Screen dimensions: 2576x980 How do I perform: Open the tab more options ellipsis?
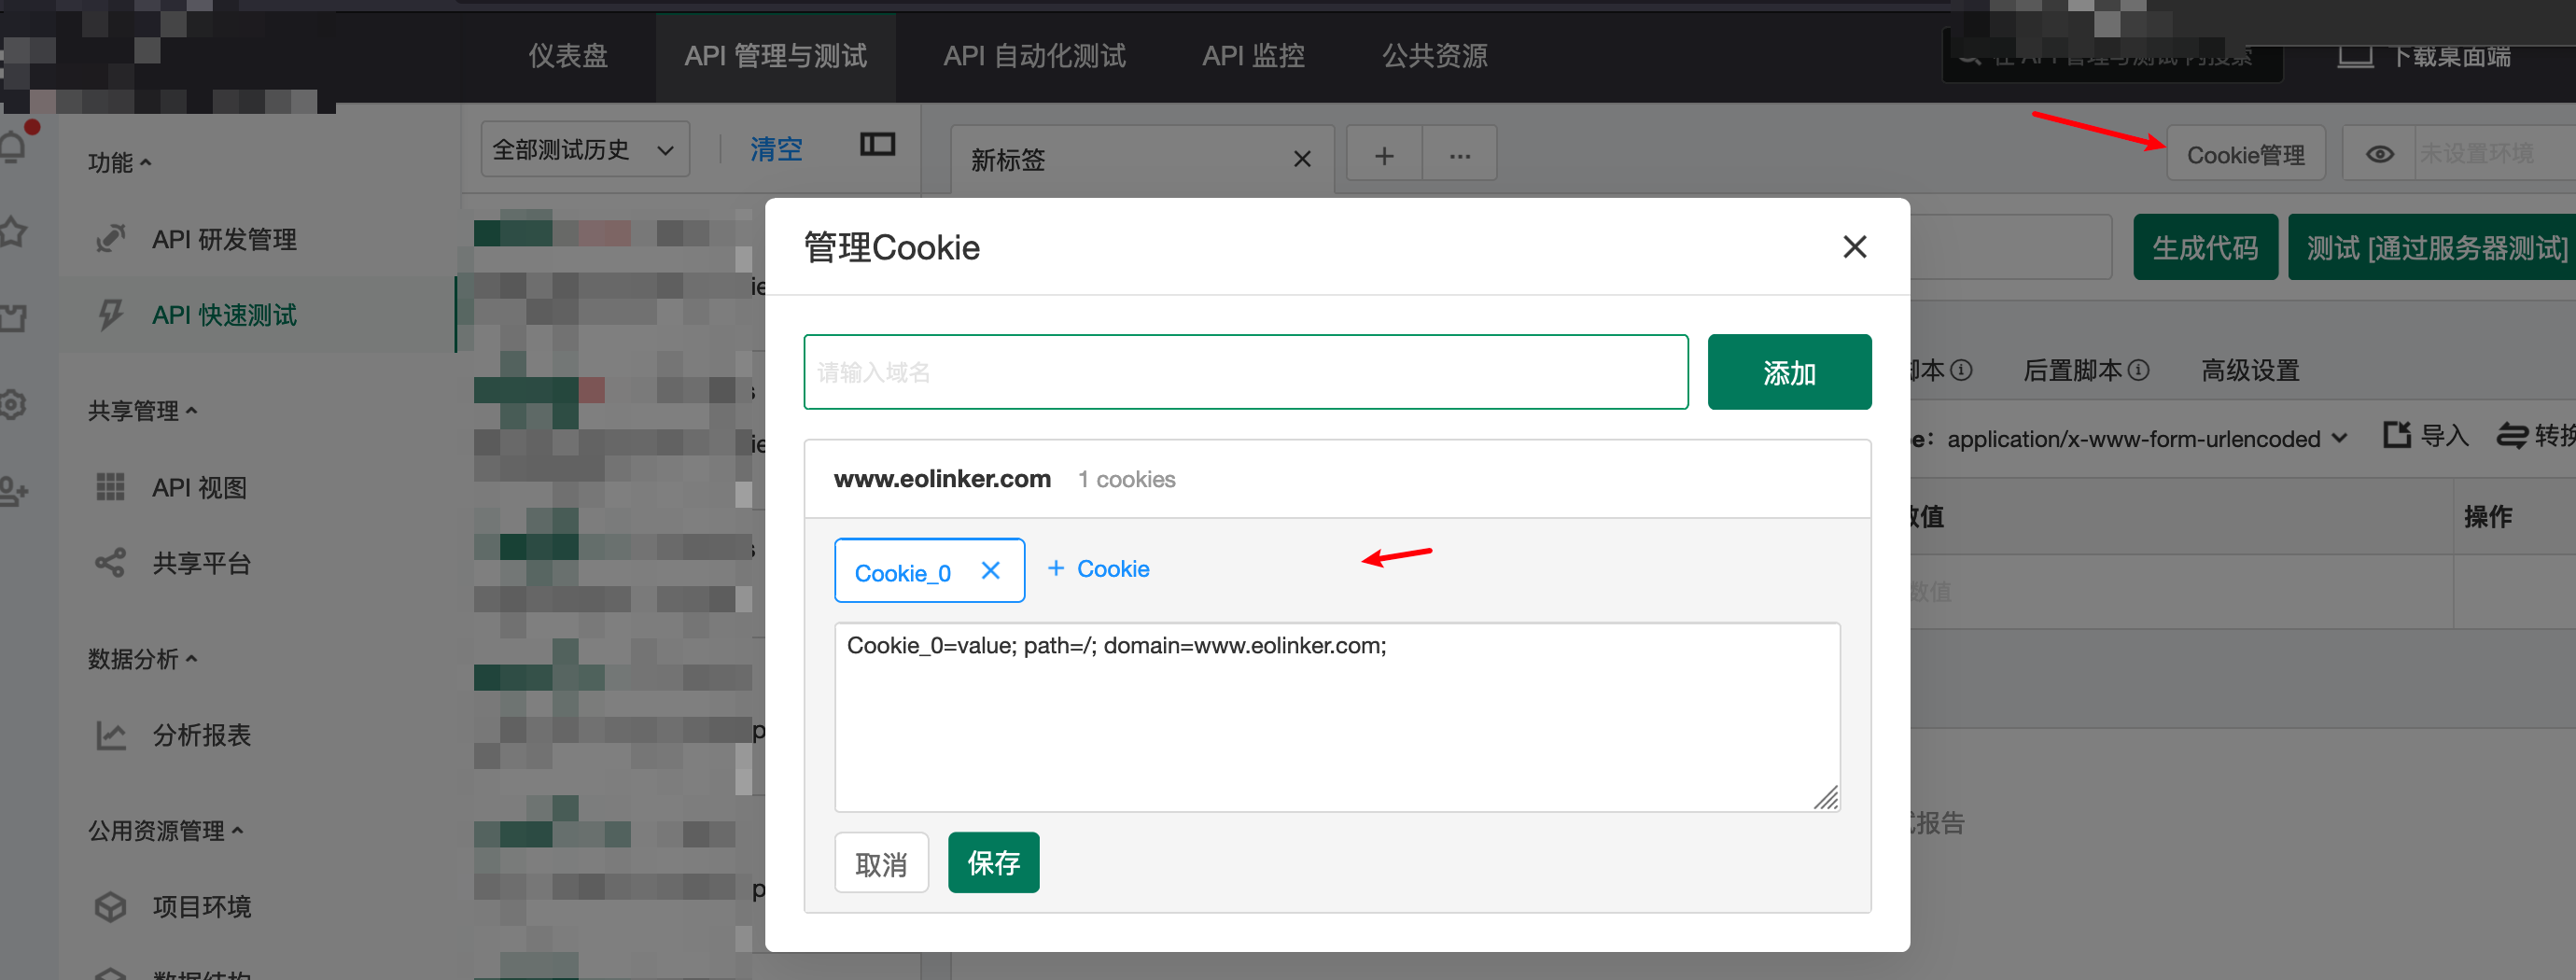coord(1459,156)
